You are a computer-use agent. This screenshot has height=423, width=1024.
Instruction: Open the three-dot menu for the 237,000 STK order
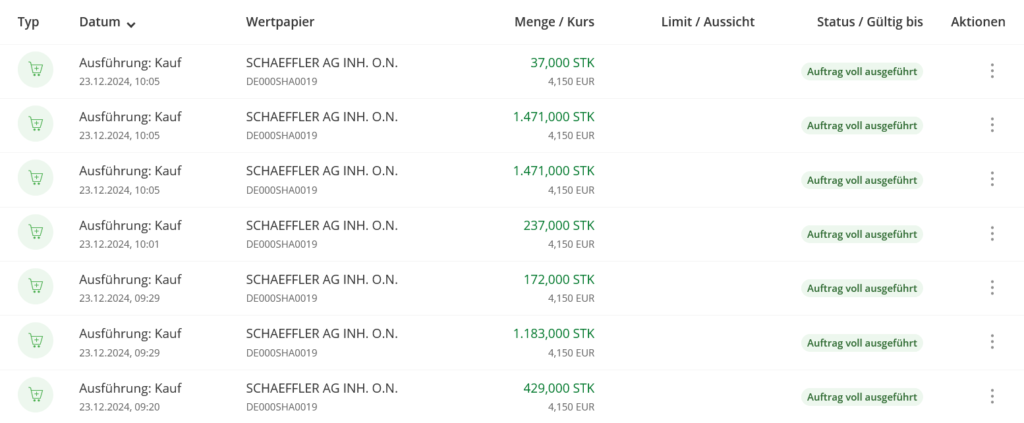991,233
